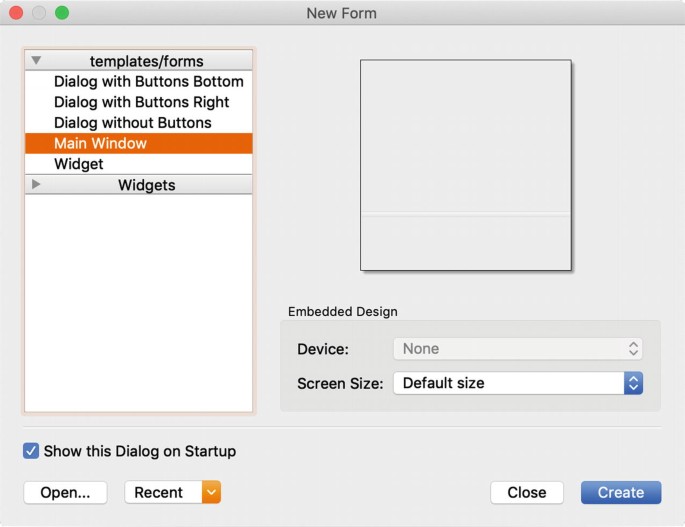Image resolution: width=685 pixels, height=527 pixels.
Task: Select the Widget template
Action: [x=79, y=164]
